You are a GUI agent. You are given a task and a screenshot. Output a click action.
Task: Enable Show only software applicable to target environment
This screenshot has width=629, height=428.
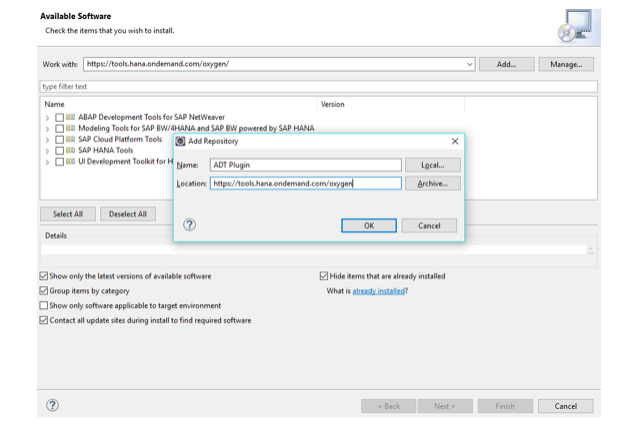pyautogui.click(x=43, y=305)
